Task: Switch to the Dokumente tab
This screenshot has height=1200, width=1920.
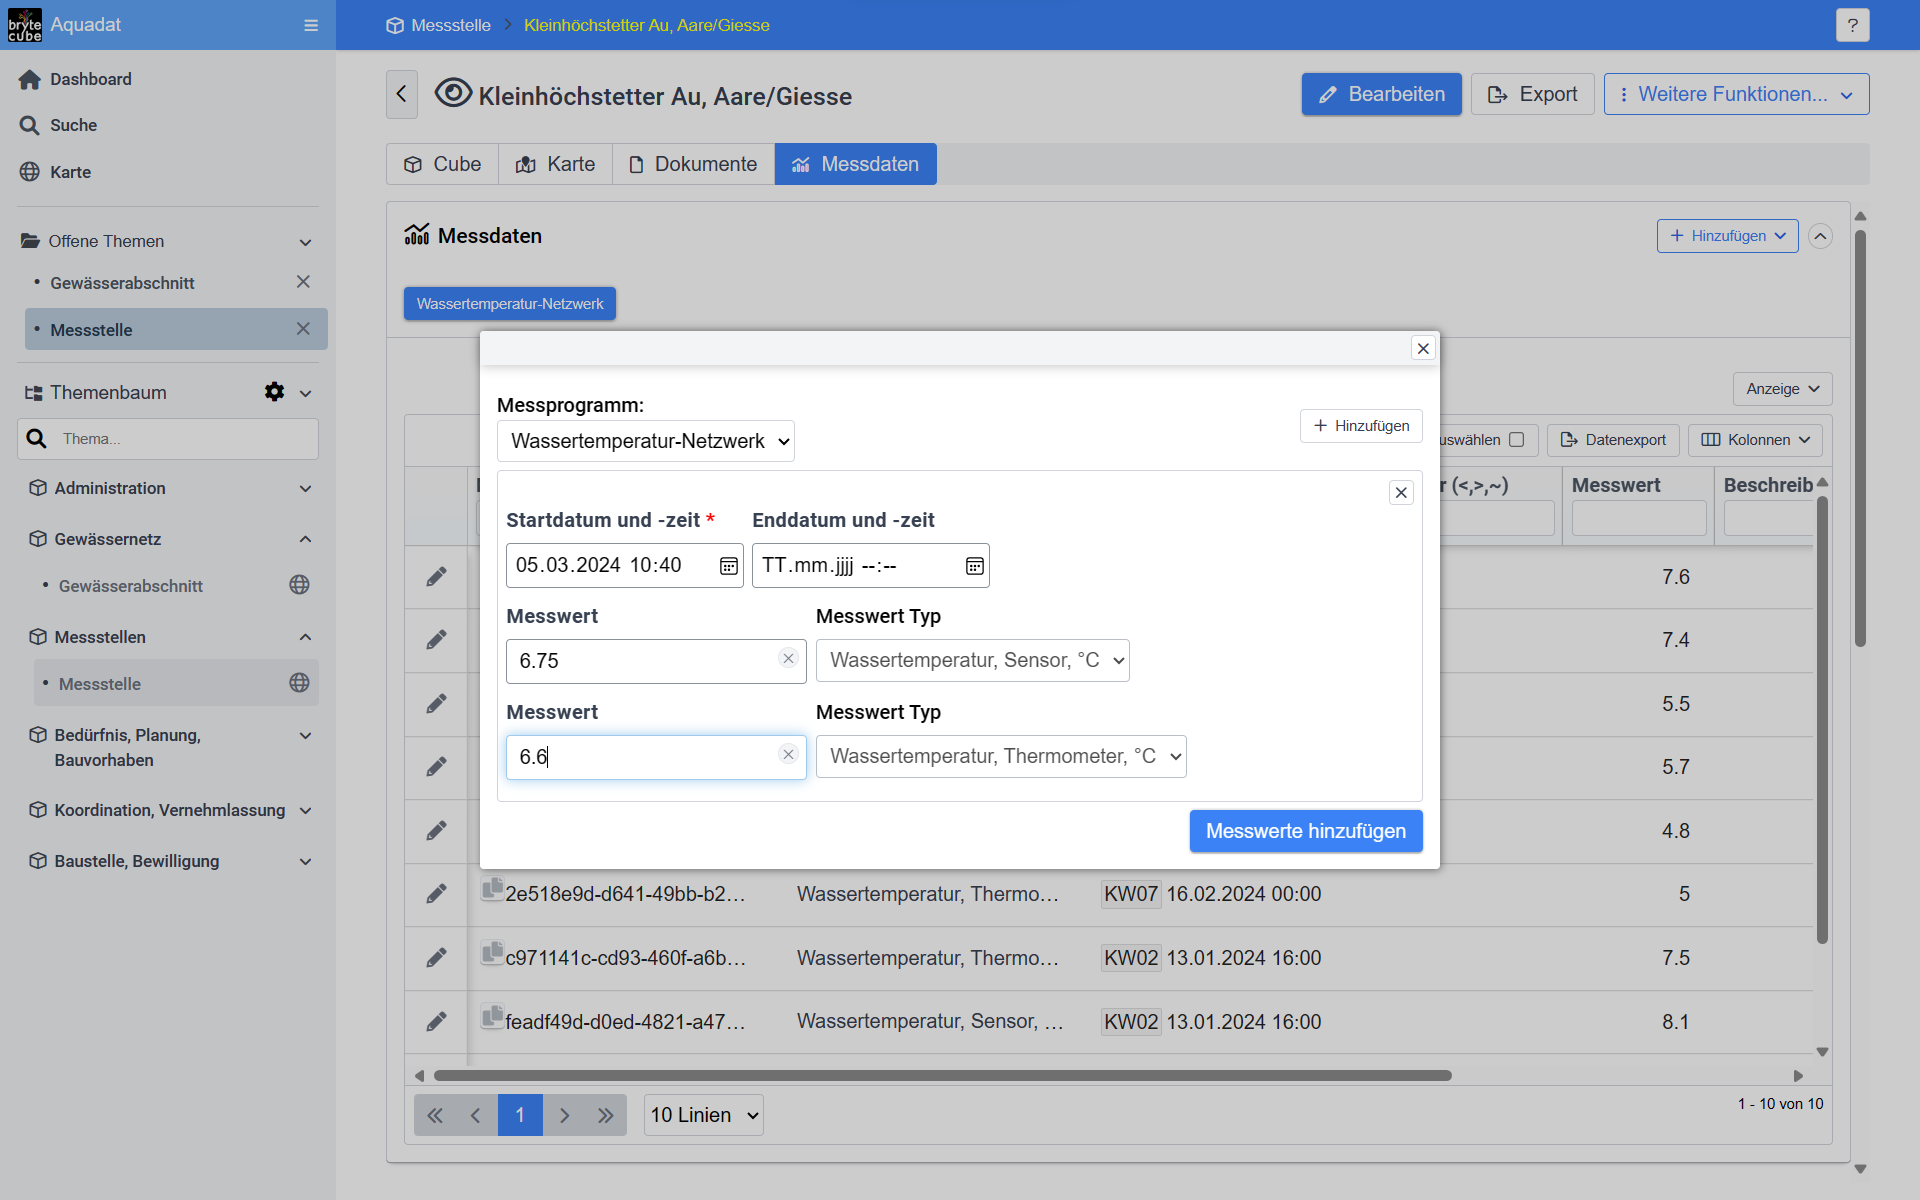Action: (x=693, y=164)
